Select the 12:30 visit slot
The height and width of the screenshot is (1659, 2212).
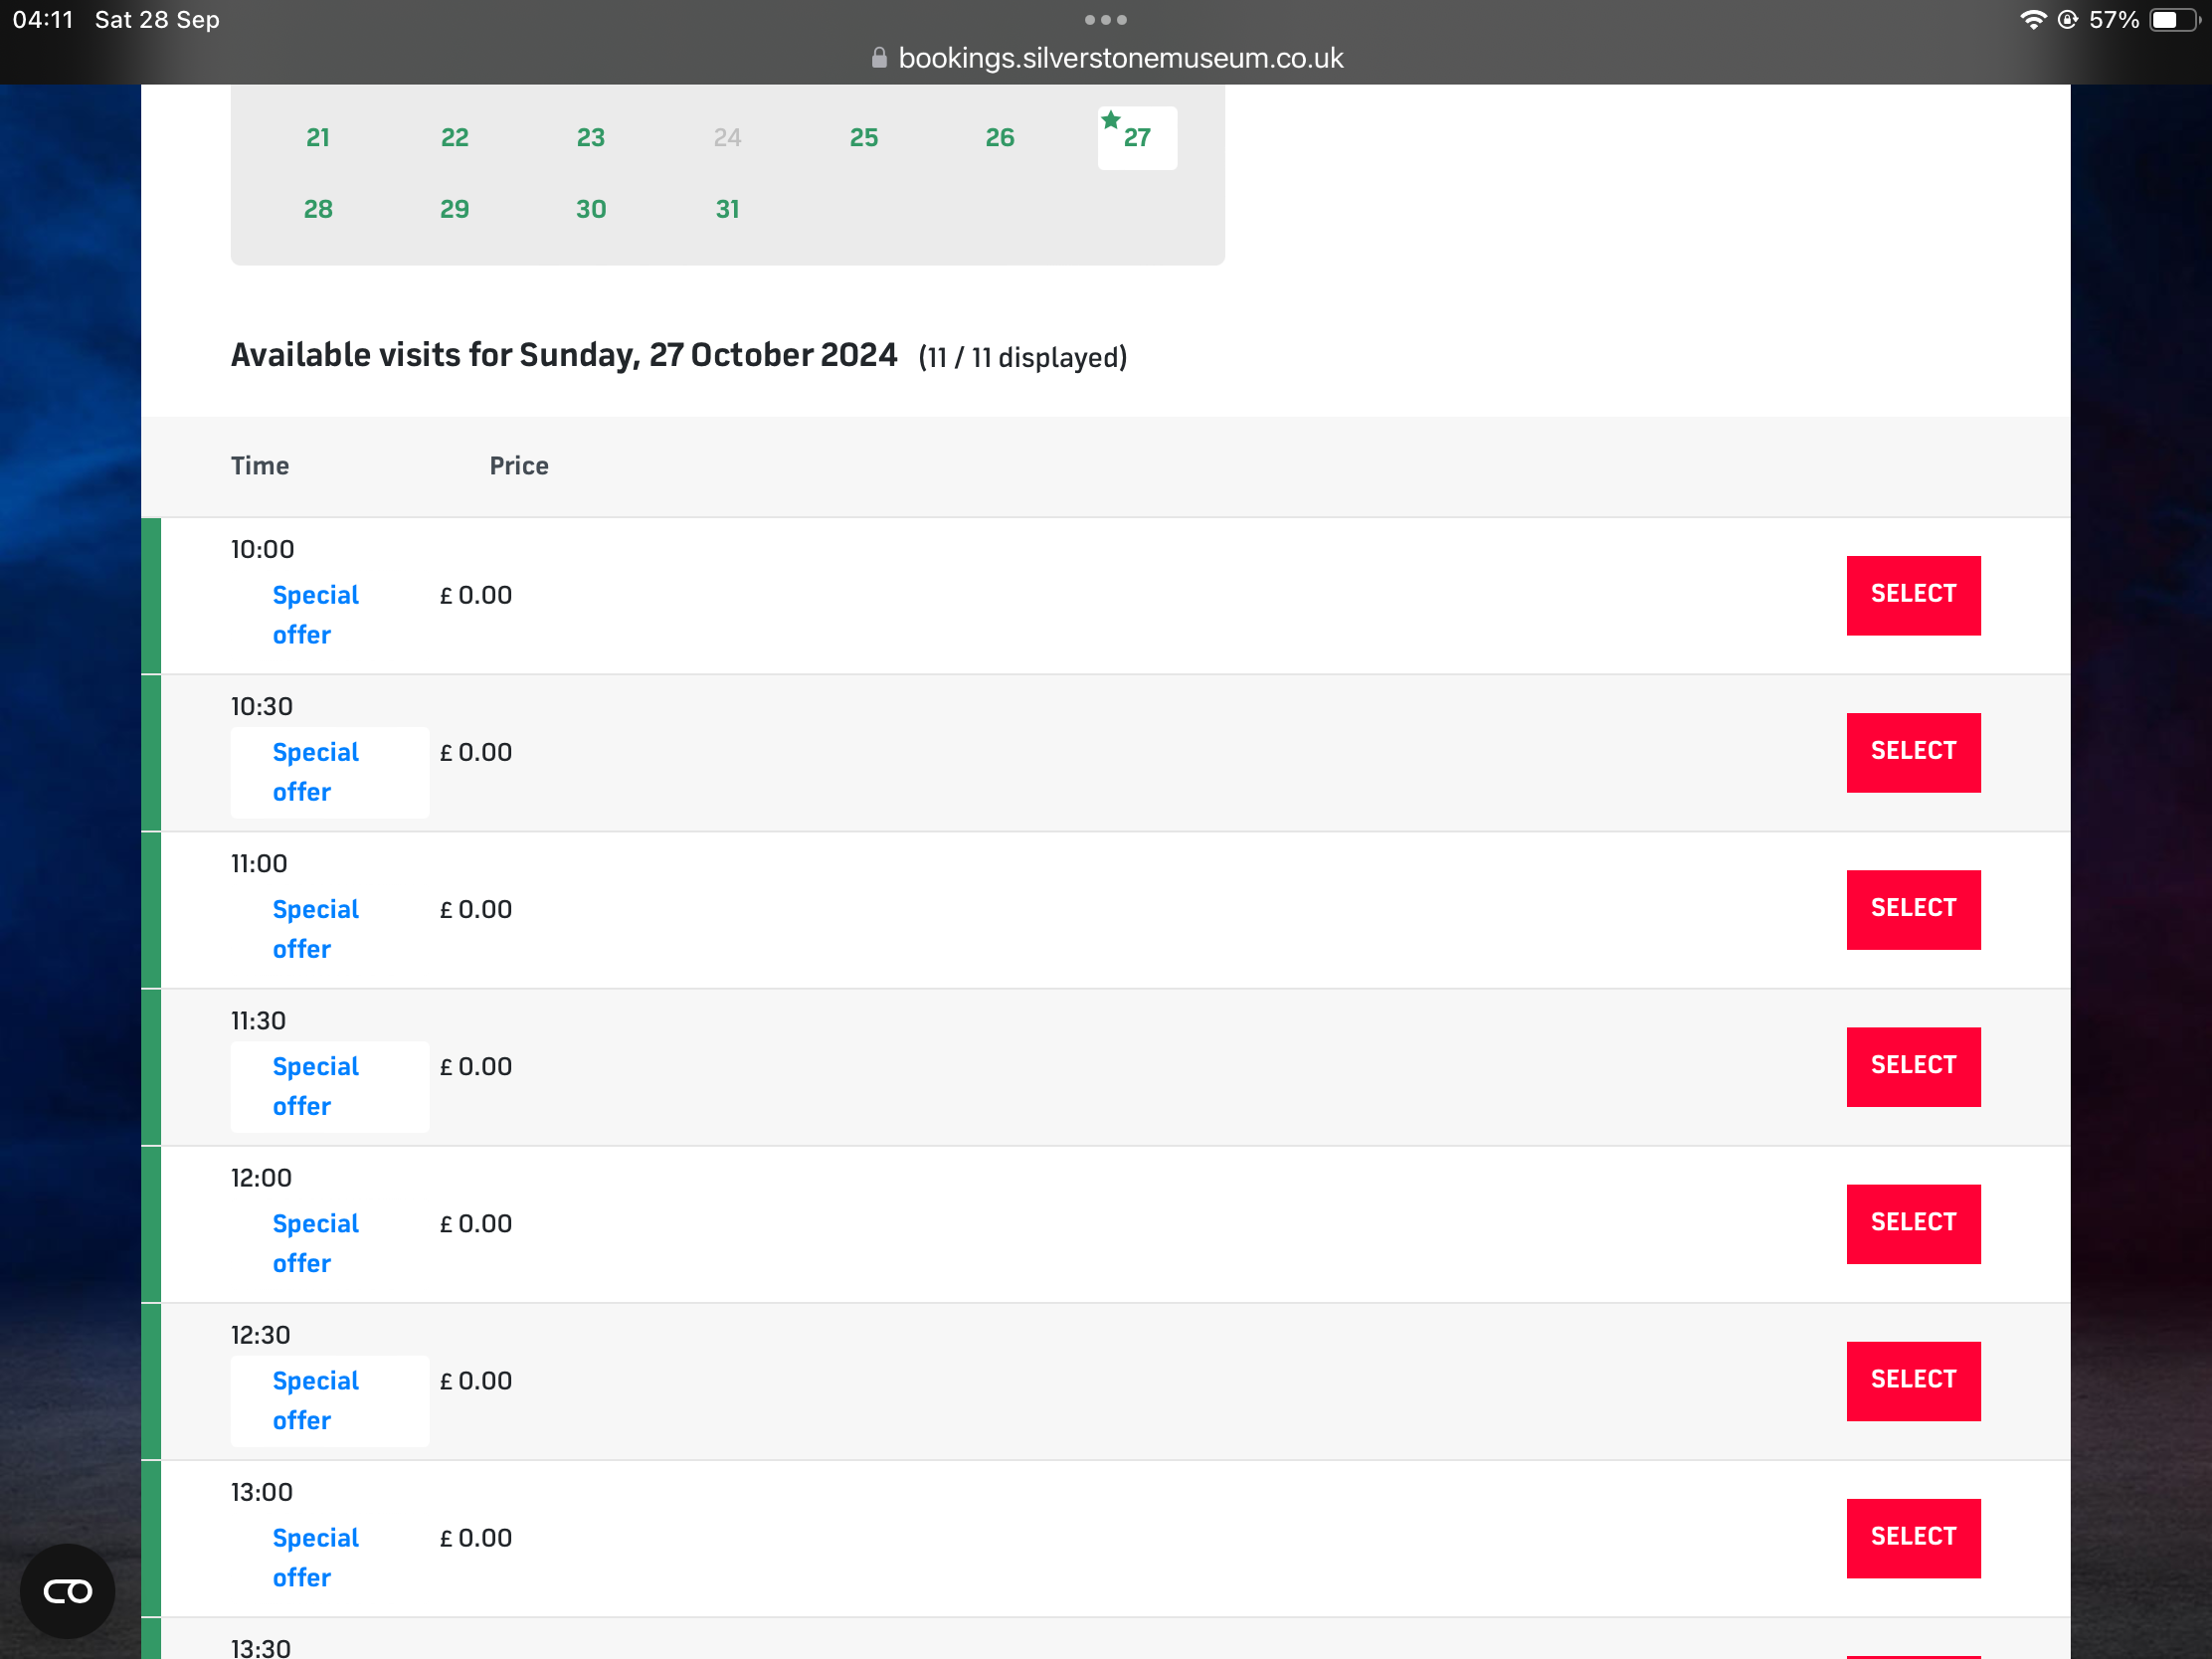1912,1380
